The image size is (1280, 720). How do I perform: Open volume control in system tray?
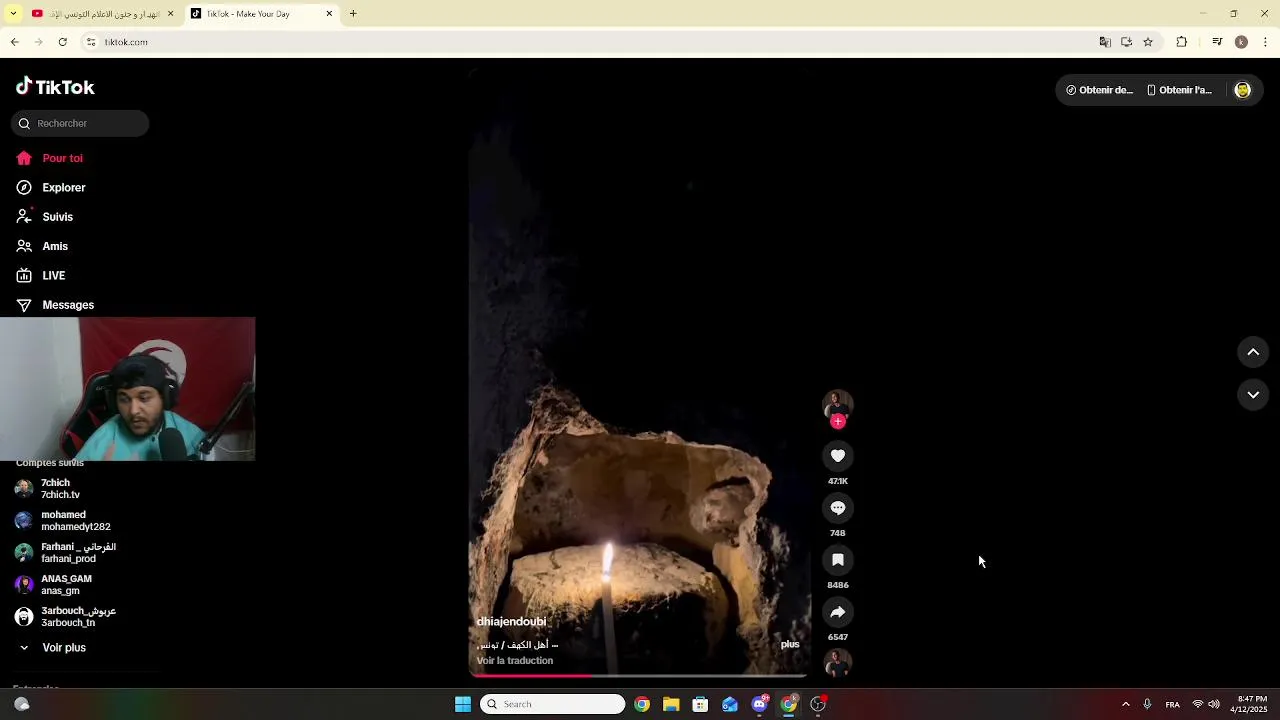click(1214, 704)
